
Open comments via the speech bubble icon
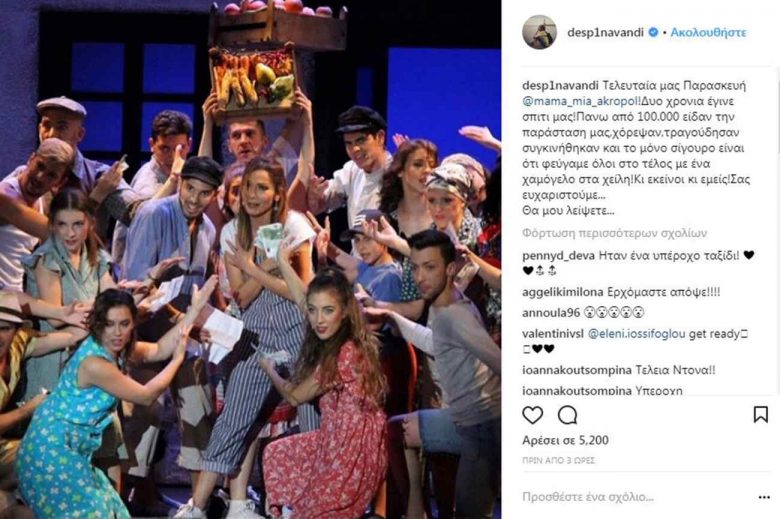pos(567,415)
